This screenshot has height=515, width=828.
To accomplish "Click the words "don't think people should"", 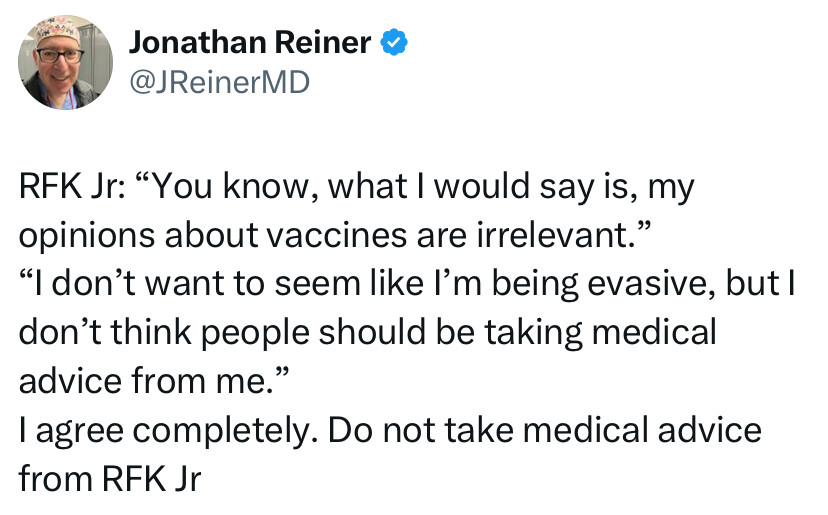I will coord(222,333).
